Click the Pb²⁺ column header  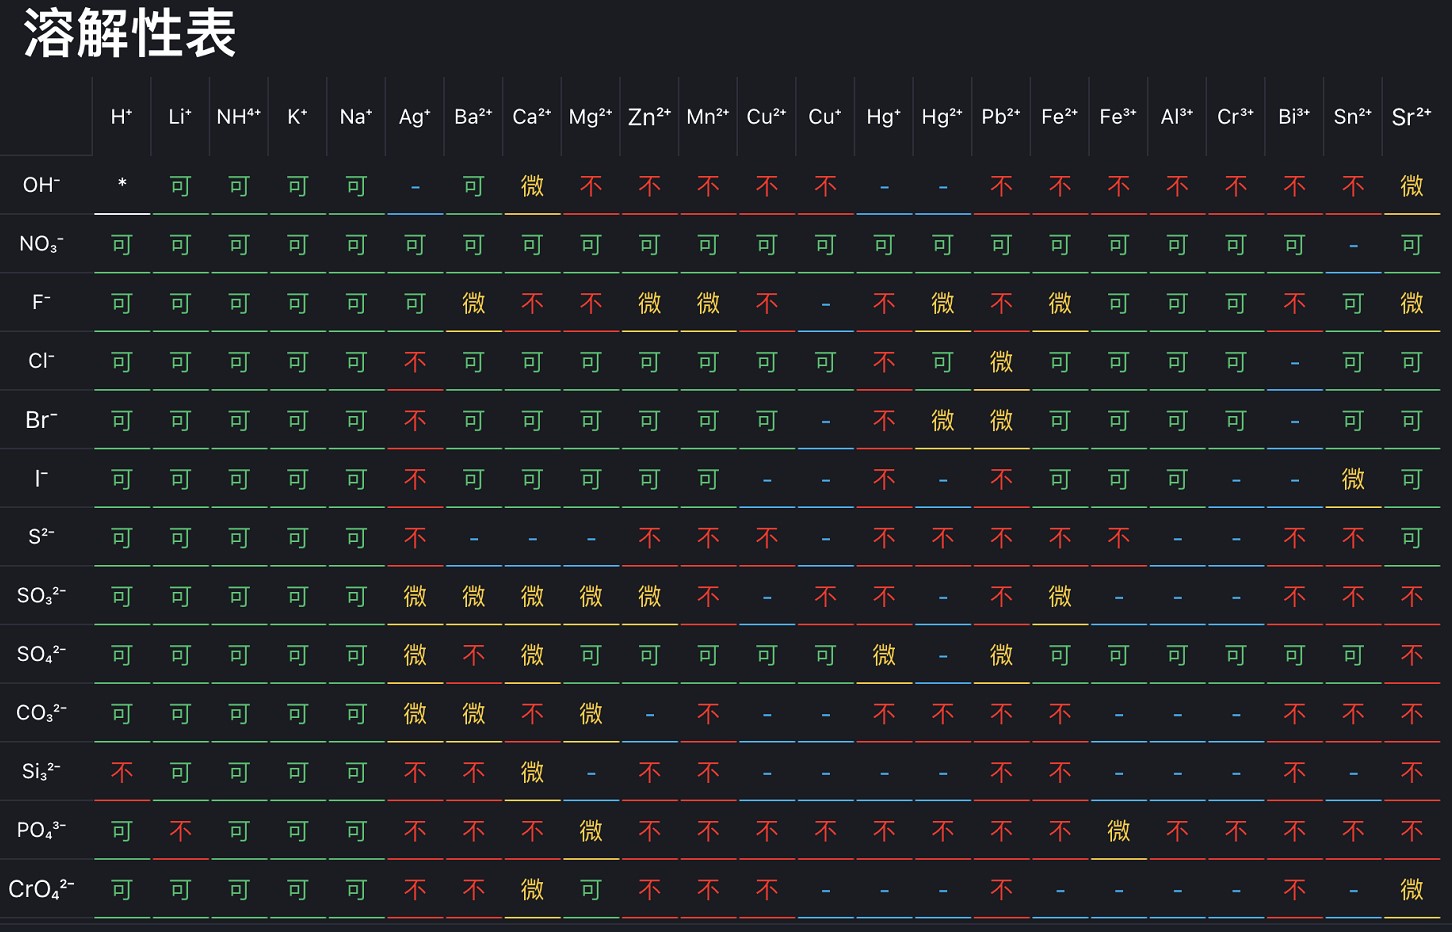pos(1001,117)
